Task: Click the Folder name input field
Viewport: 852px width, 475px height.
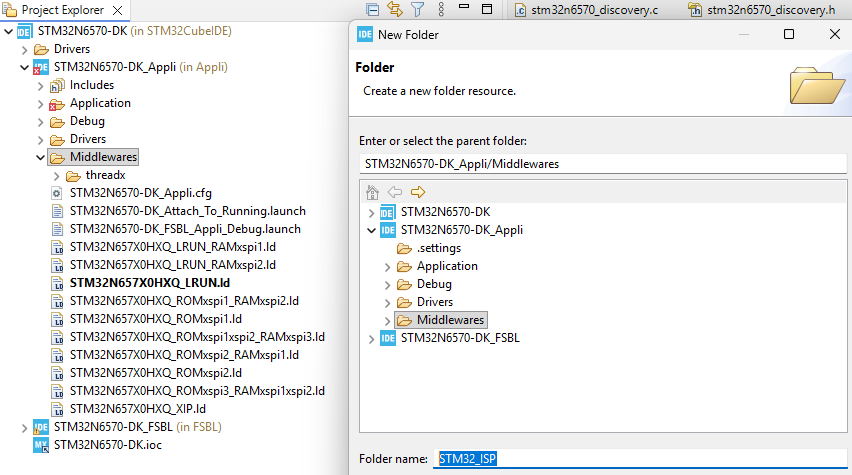Action: coord(640,459)
